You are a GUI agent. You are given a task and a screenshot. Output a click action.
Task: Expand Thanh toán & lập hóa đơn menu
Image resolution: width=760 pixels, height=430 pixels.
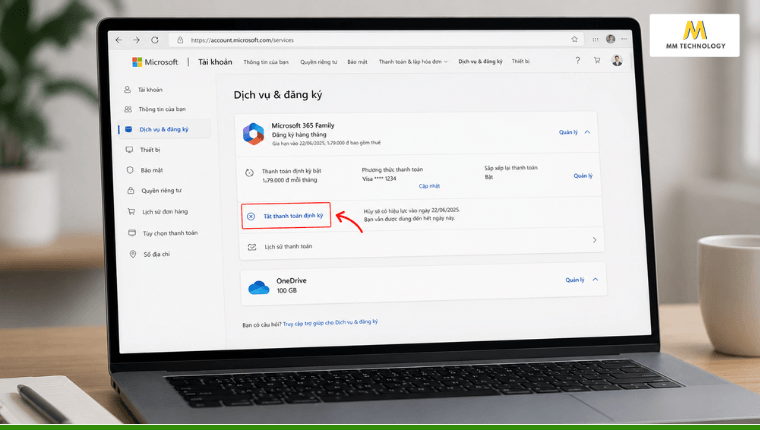[413, 62]
